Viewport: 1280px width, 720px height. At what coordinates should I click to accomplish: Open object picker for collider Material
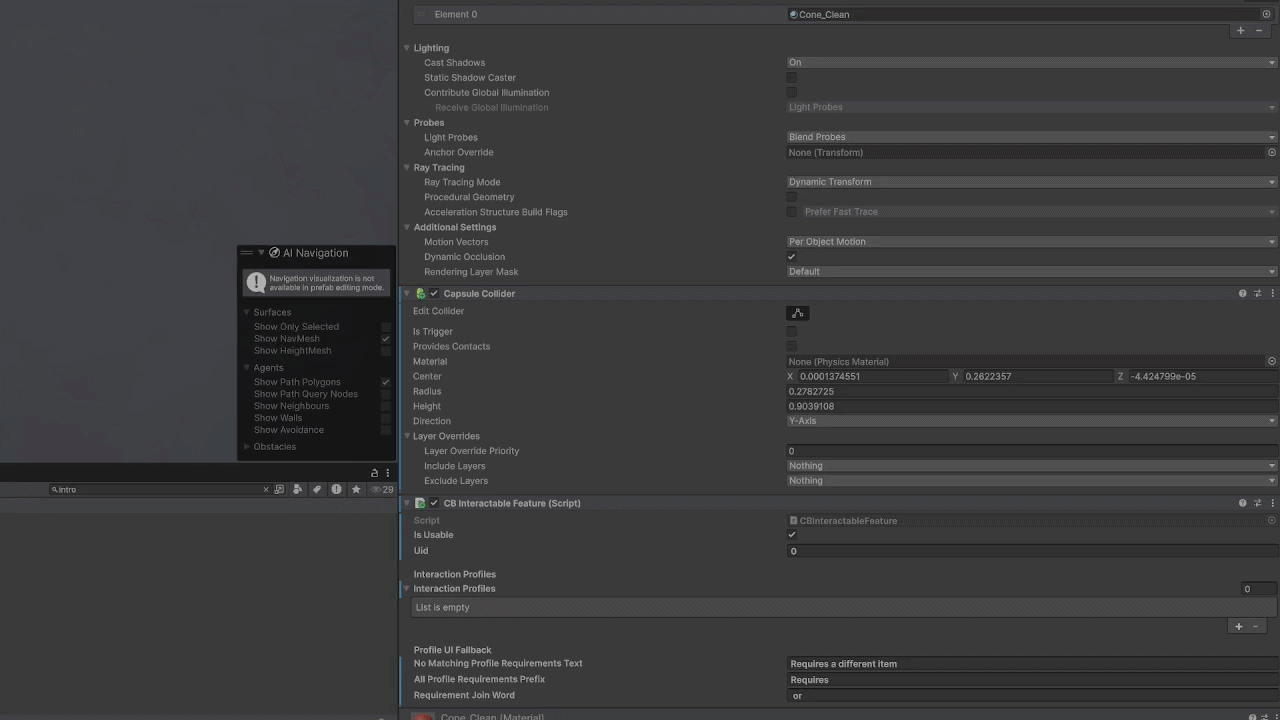[1272, 361]
